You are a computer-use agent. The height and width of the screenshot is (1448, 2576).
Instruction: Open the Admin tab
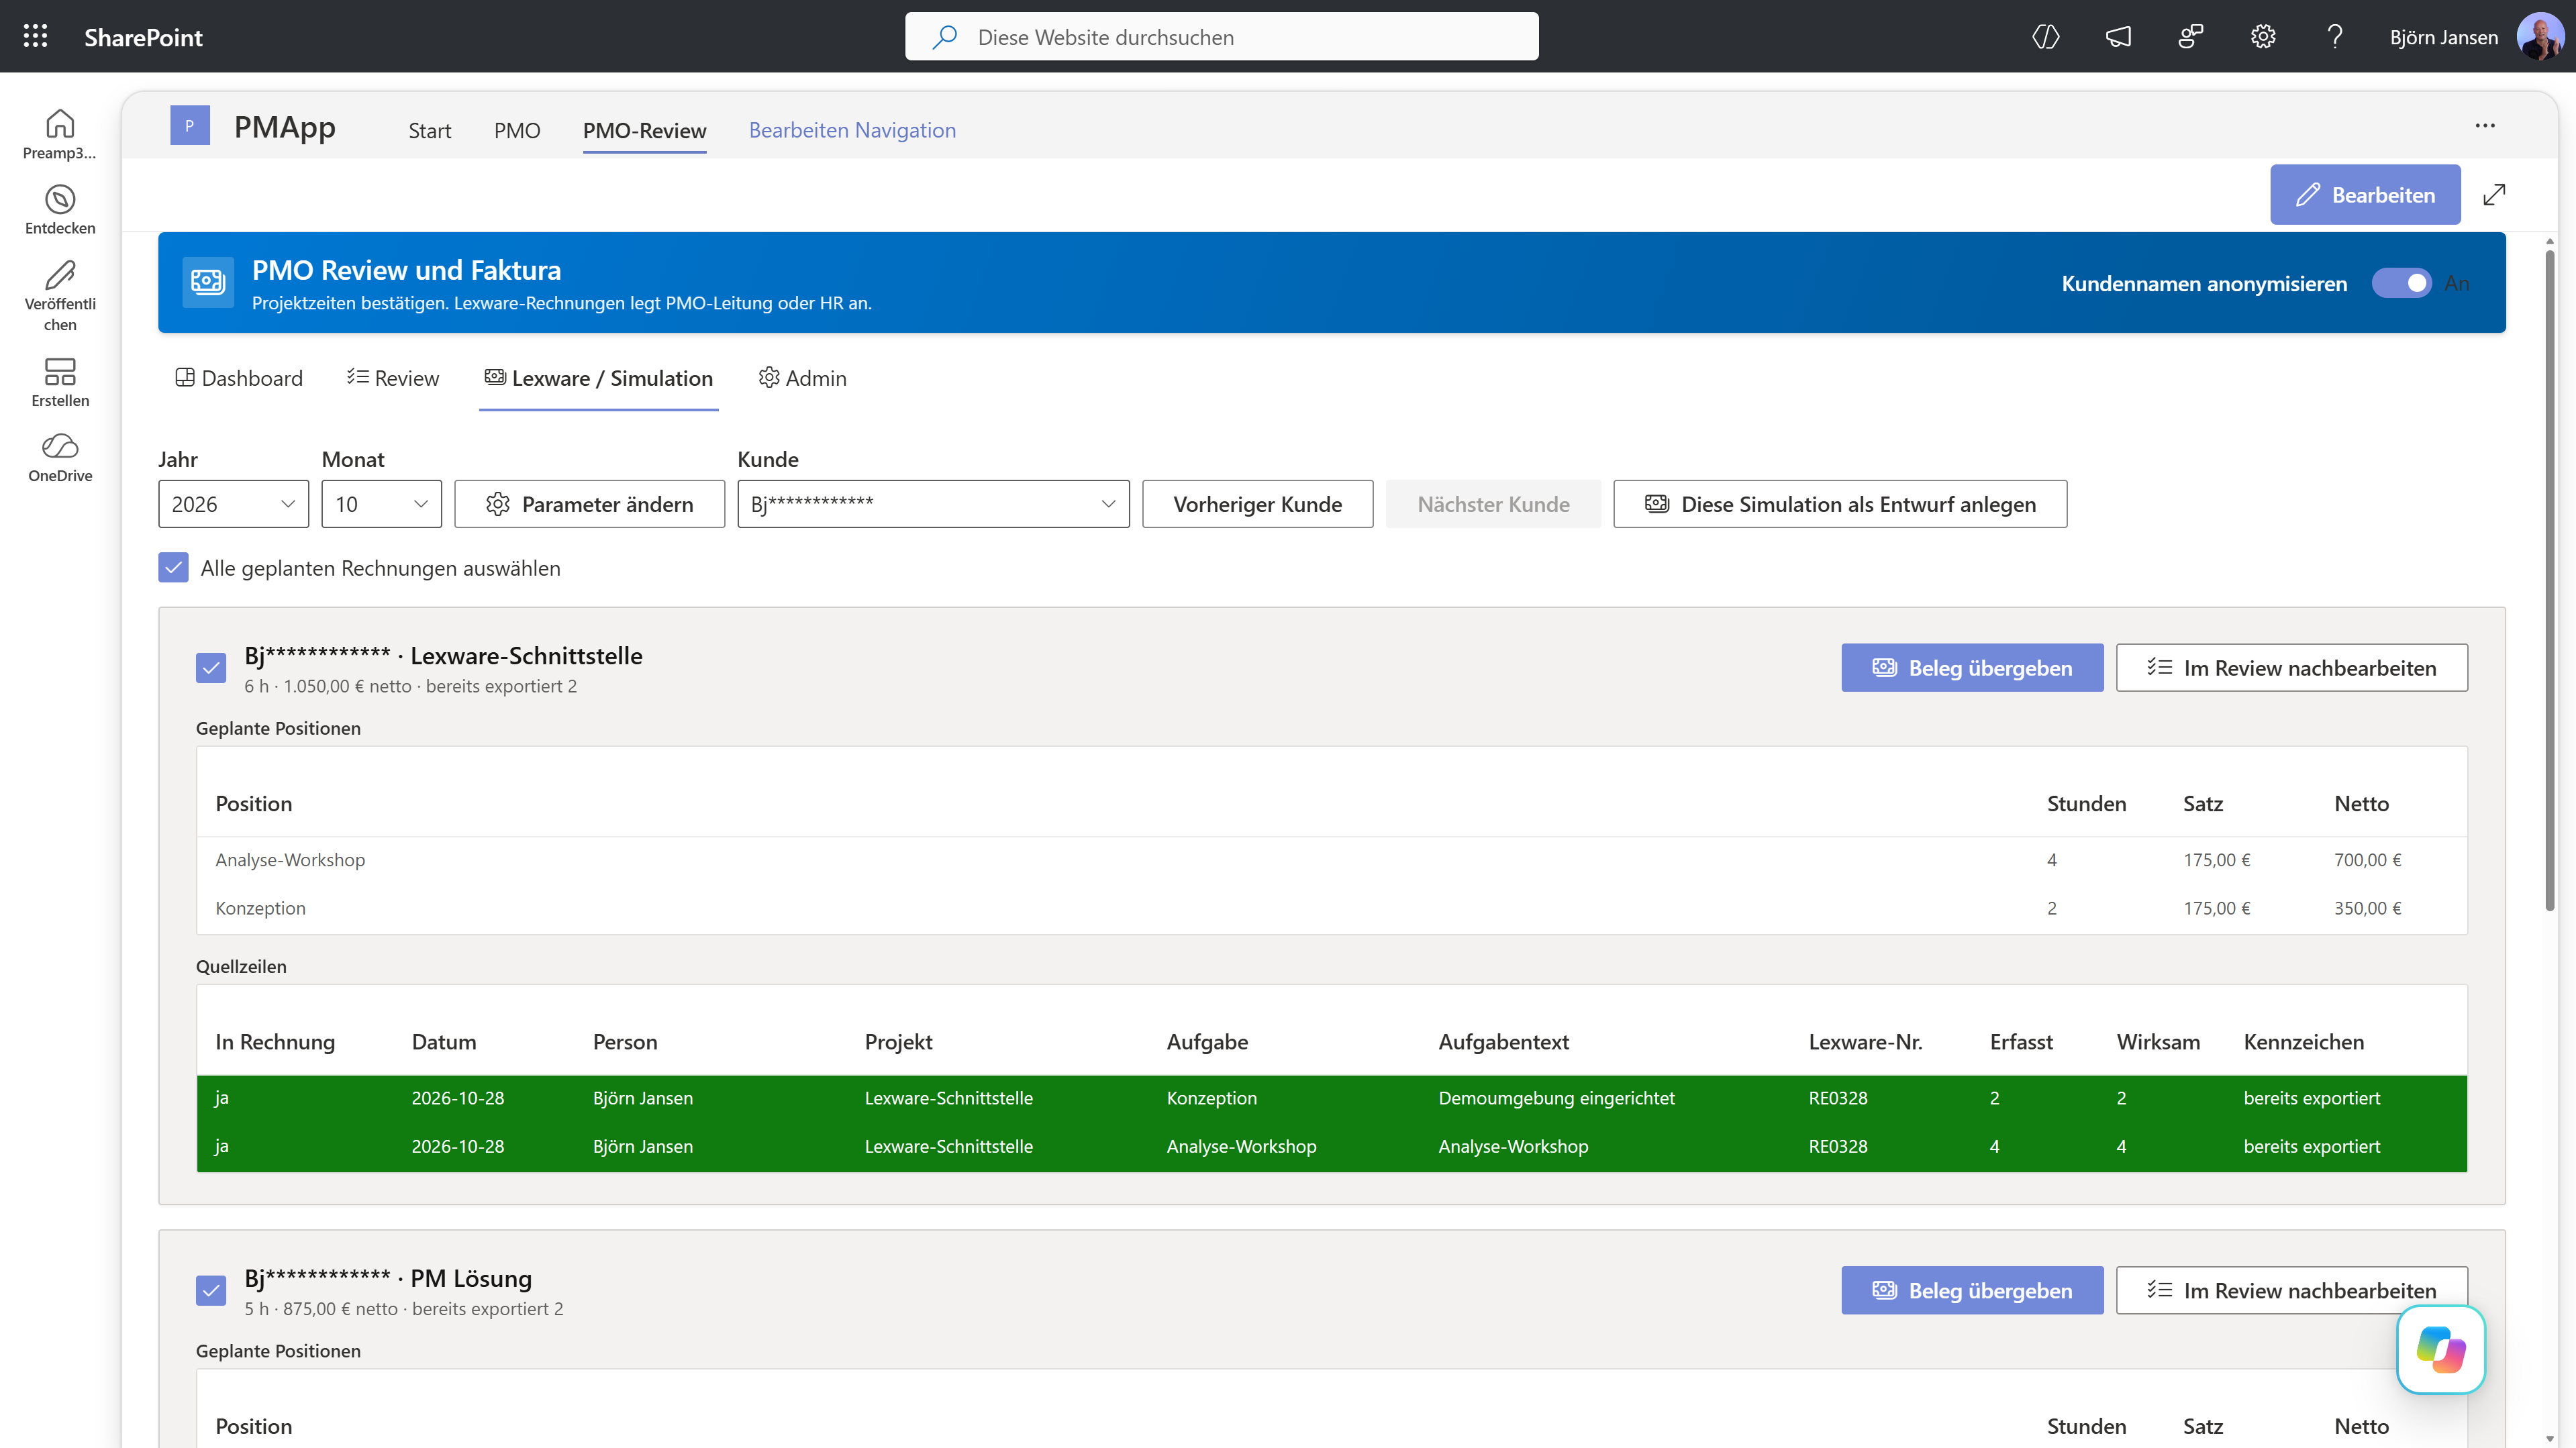tap(803, 378)
